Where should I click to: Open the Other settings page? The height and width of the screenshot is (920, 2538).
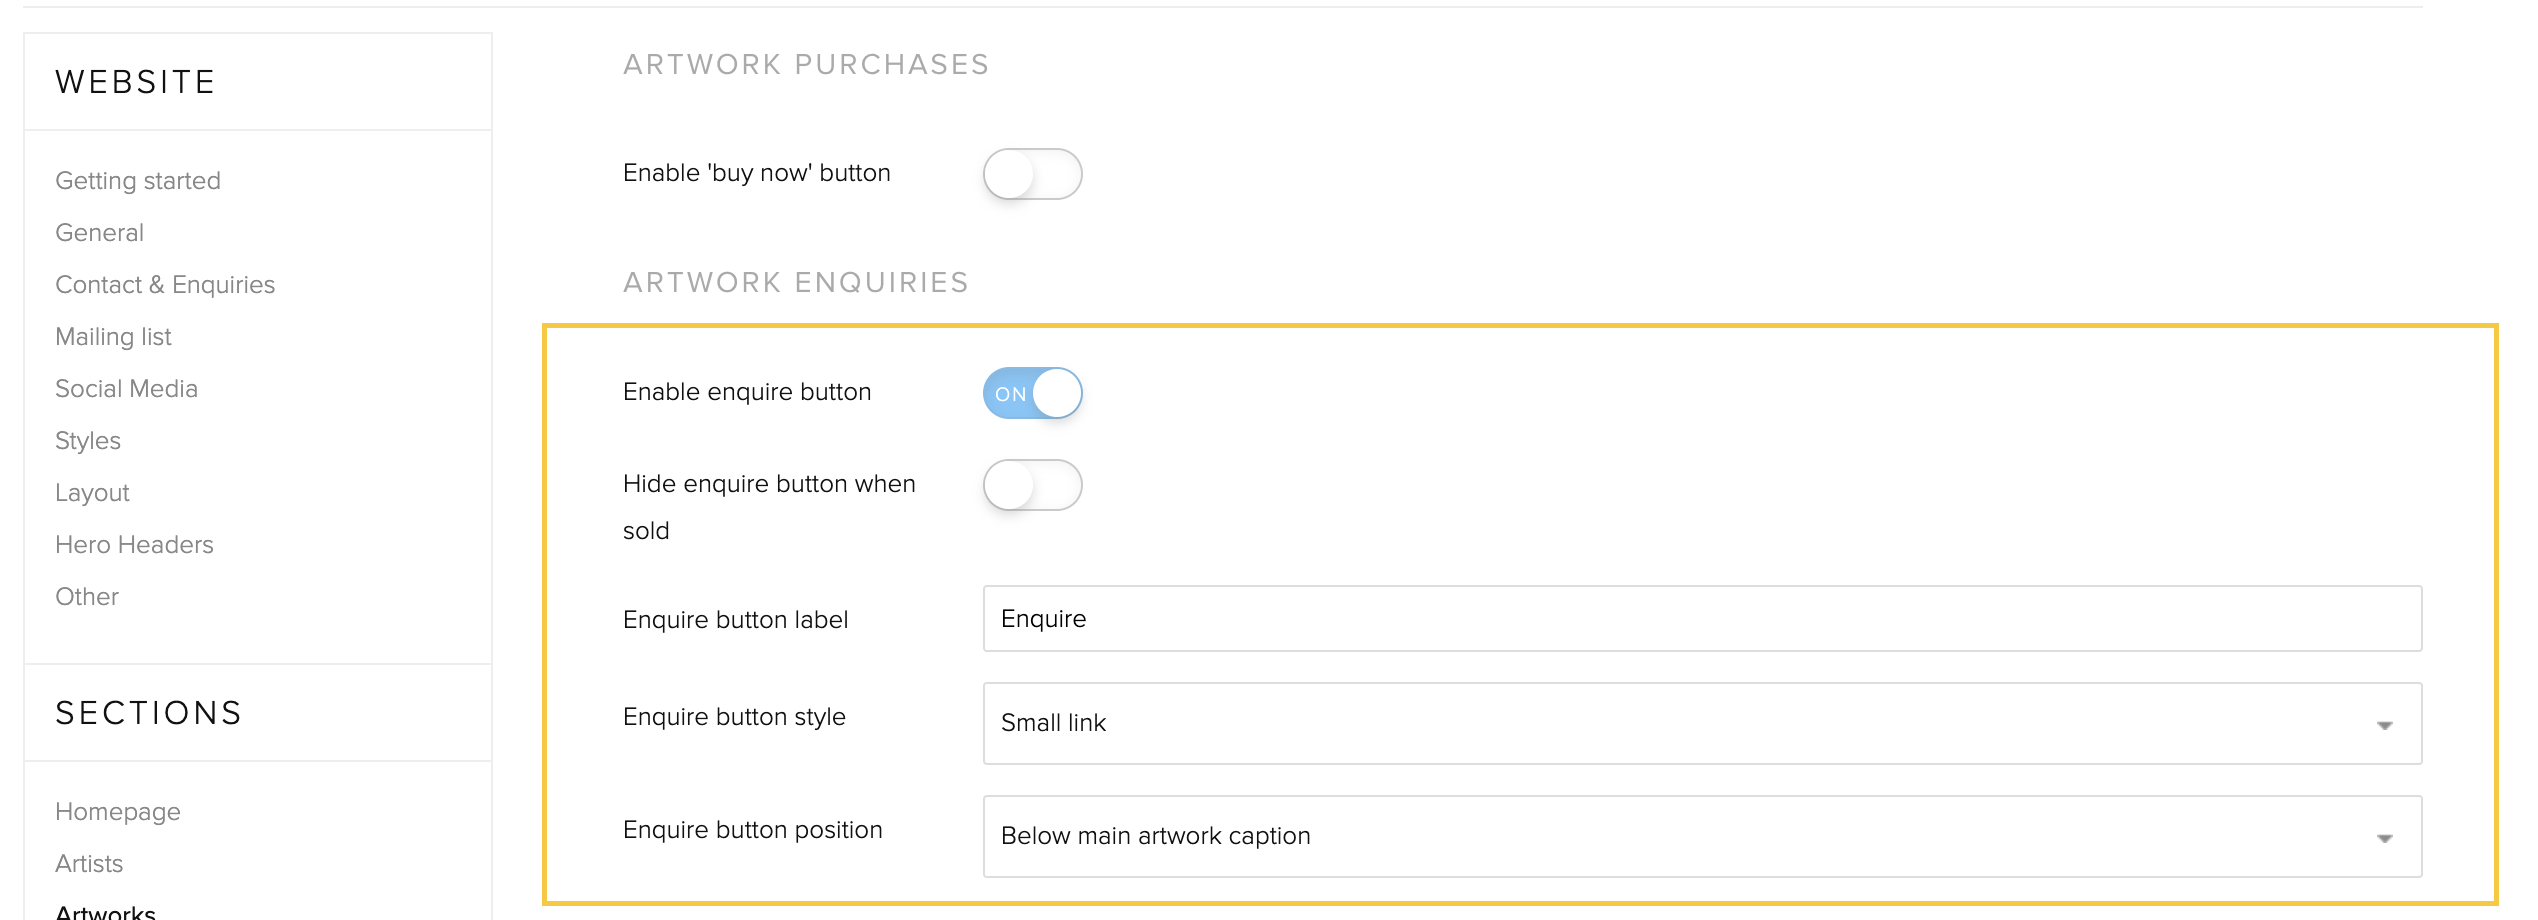(87, 597)
